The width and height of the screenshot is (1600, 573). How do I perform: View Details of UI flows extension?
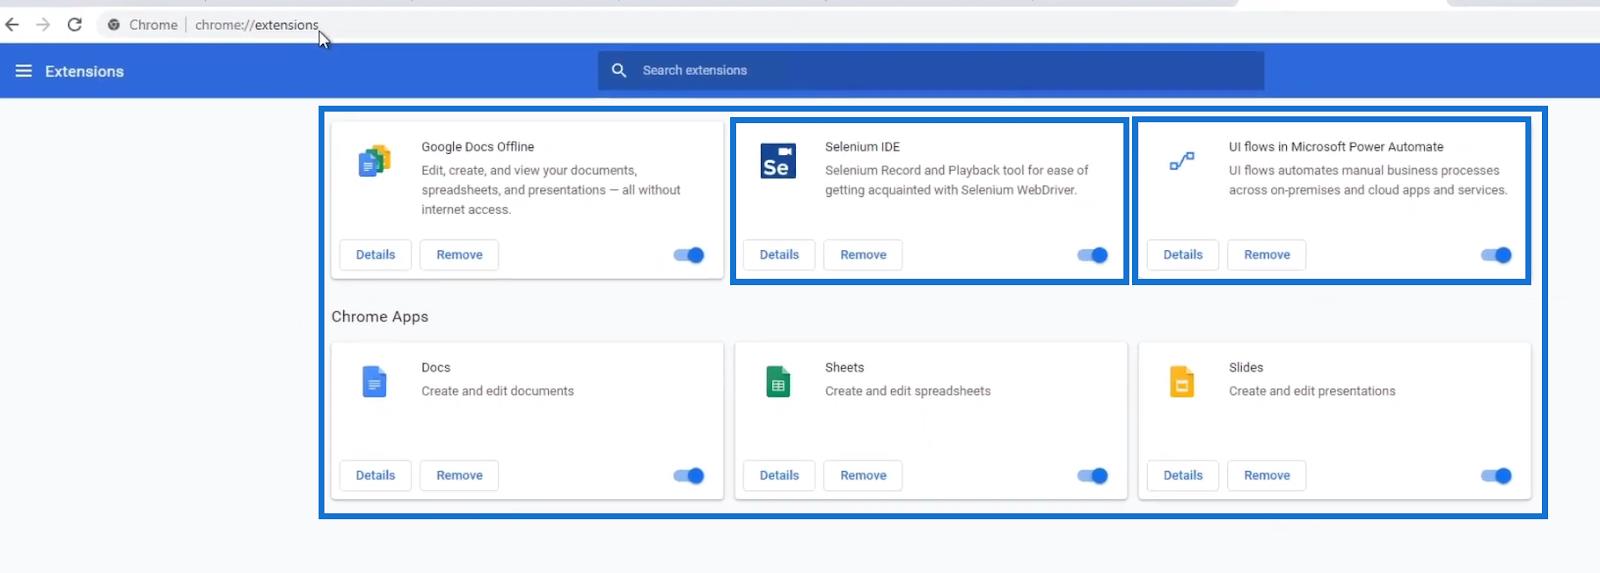[x=1183, y=255]
